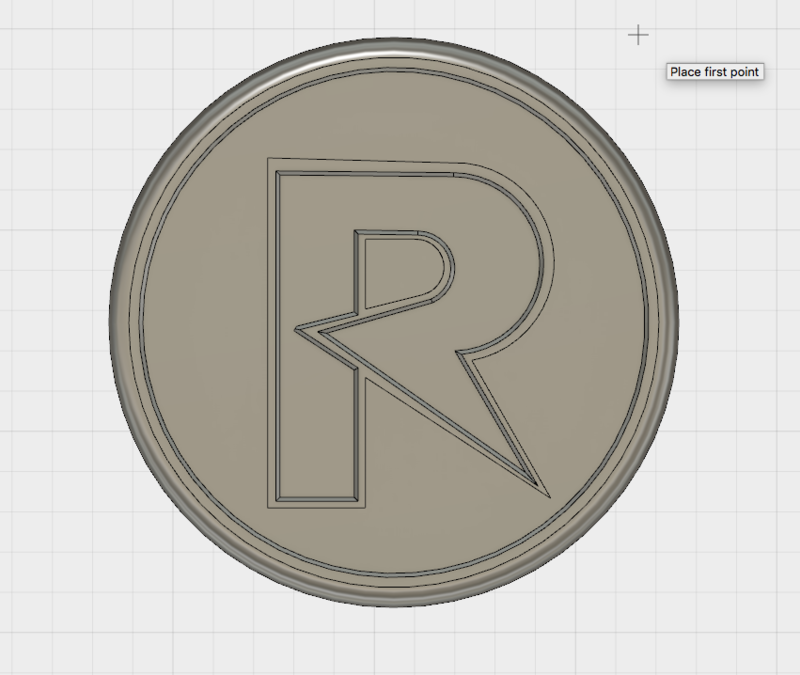Image resolution: width=800 pixels, height=675 pixels.
Task: Click the flat coin face left of R
Action: click(x=205, y=330)
